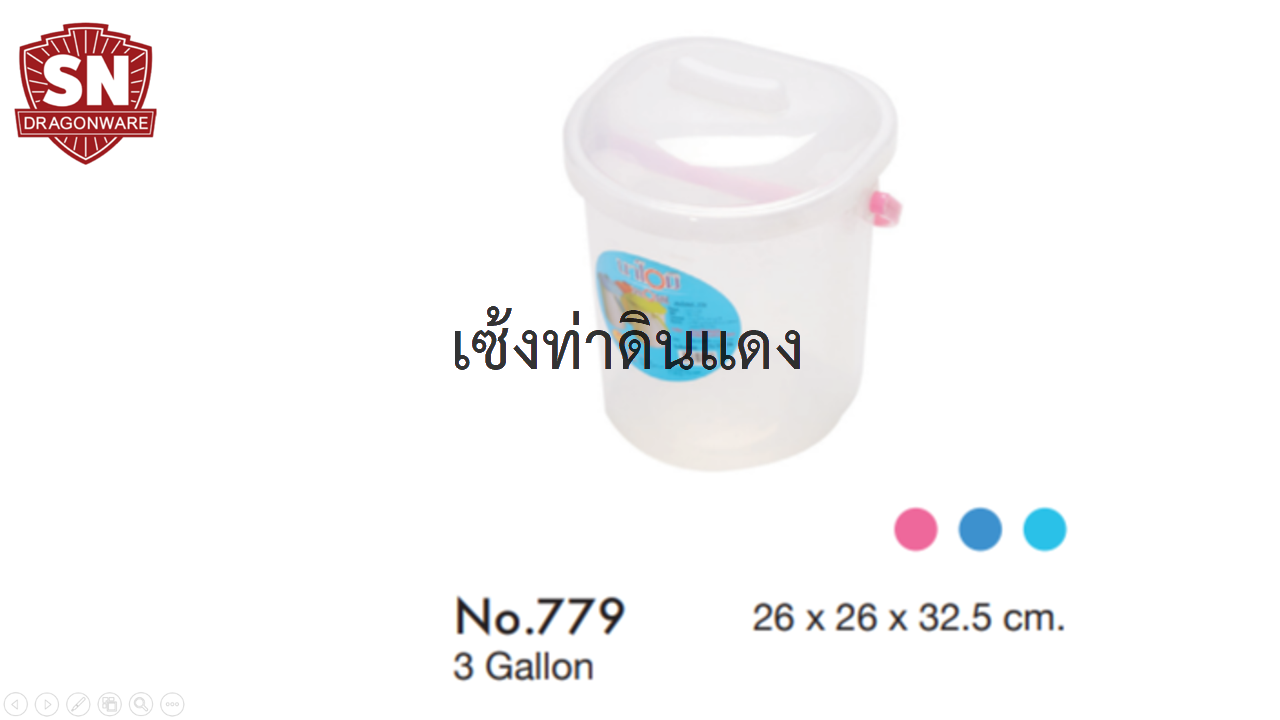Click the DRAGONWARE banner in logo
1280x720 pixels.
tap(86, 125)
